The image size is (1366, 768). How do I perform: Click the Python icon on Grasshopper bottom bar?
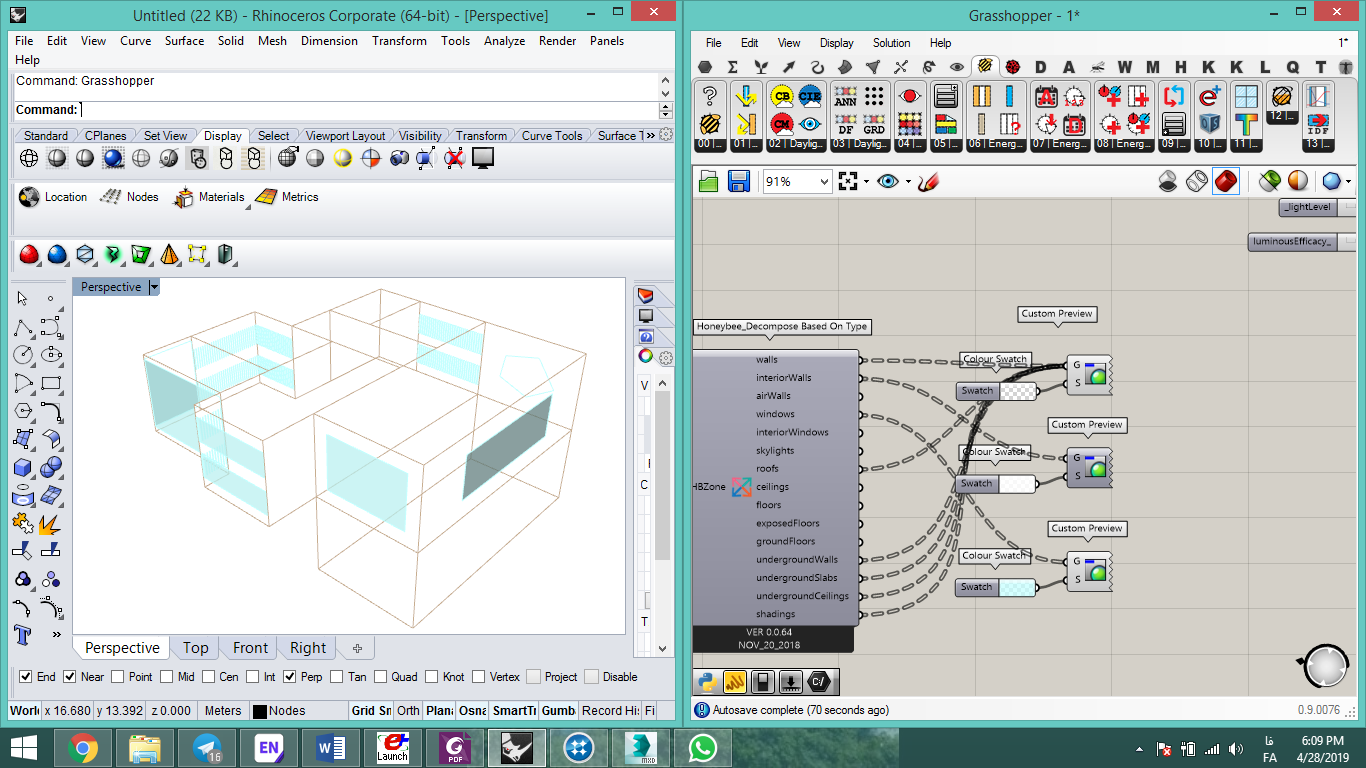pyautogui.click(x=708, y=682)
